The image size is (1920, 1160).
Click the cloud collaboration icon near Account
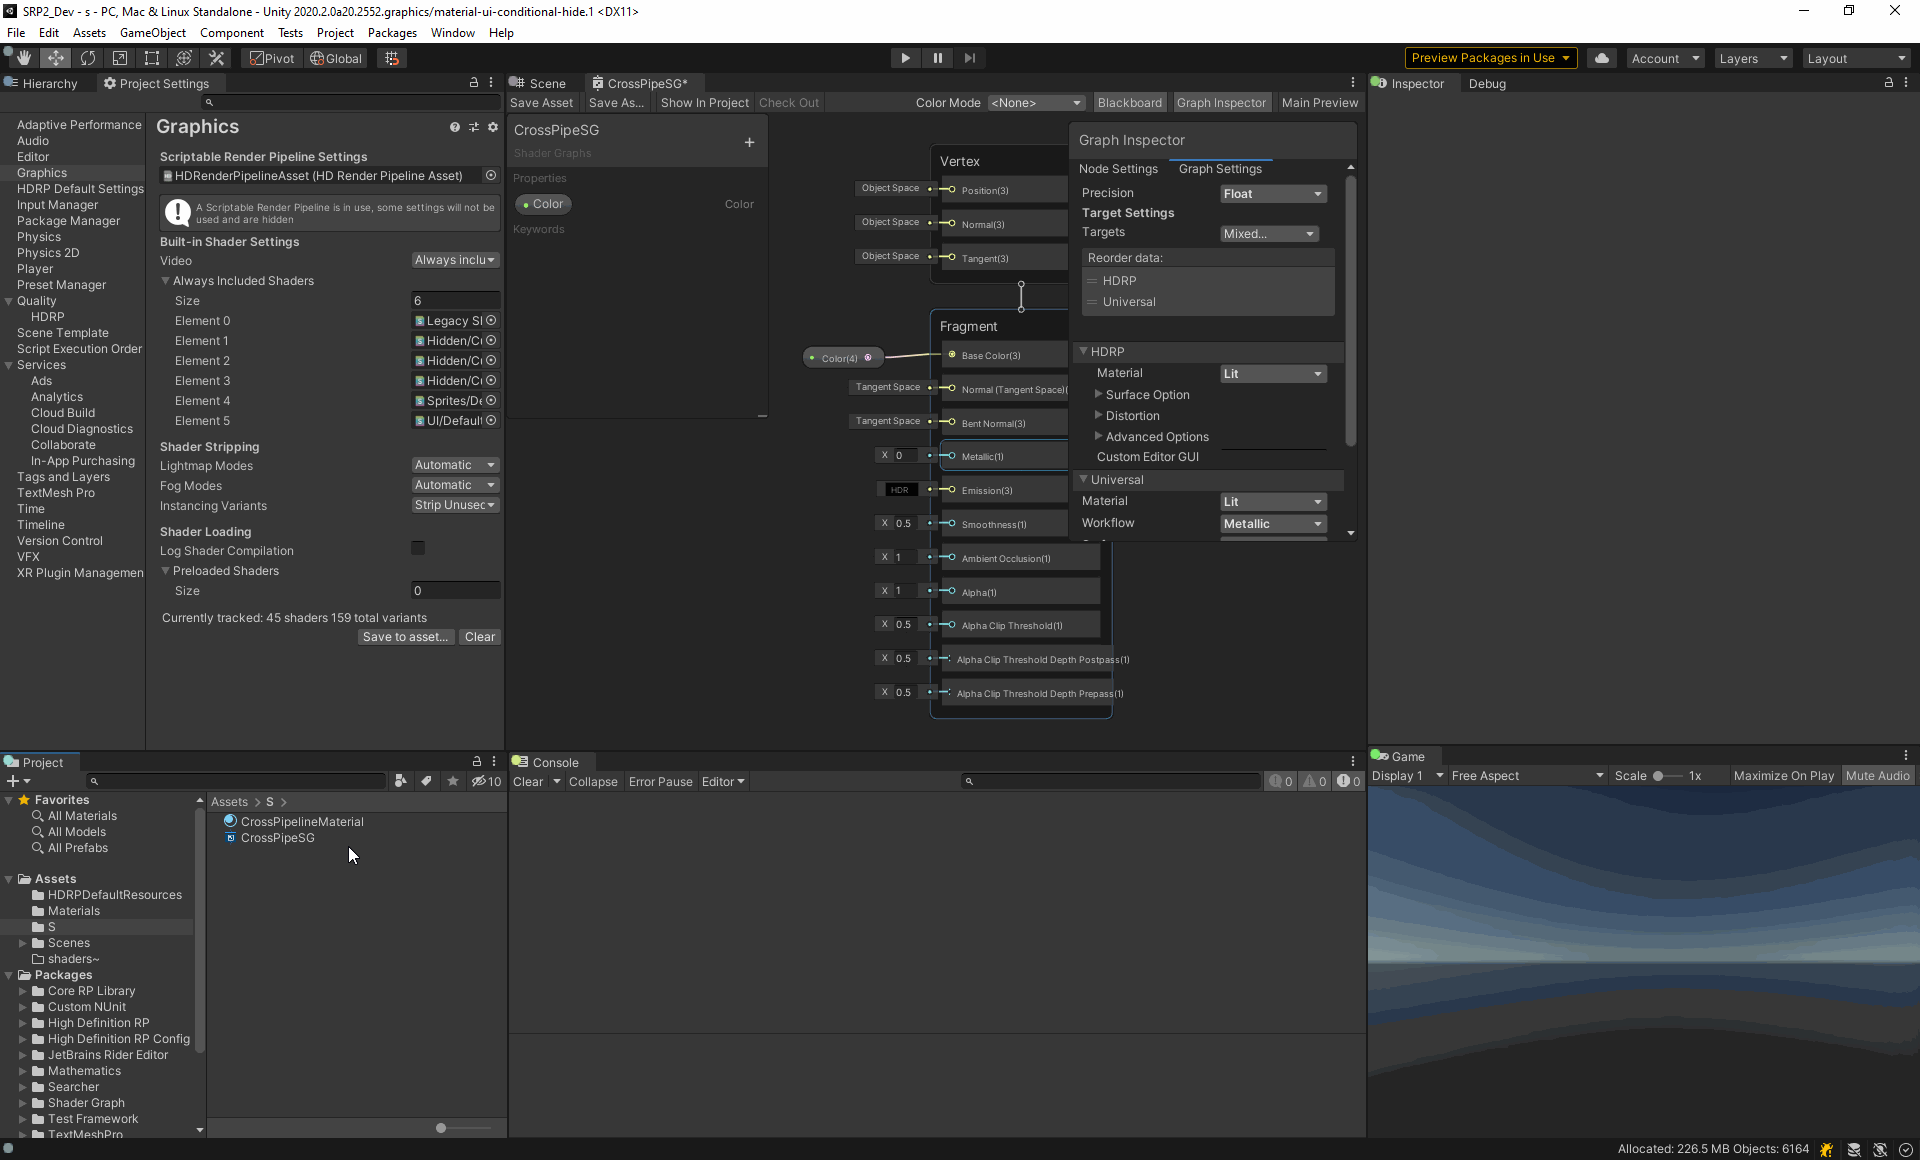pyautogui.click(x=1601, y=57)
